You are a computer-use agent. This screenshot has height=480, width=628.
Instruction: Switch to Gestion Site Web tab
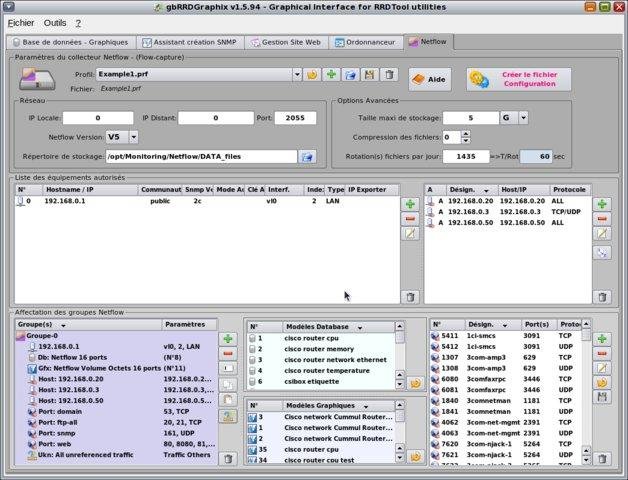tap(286, 42)
